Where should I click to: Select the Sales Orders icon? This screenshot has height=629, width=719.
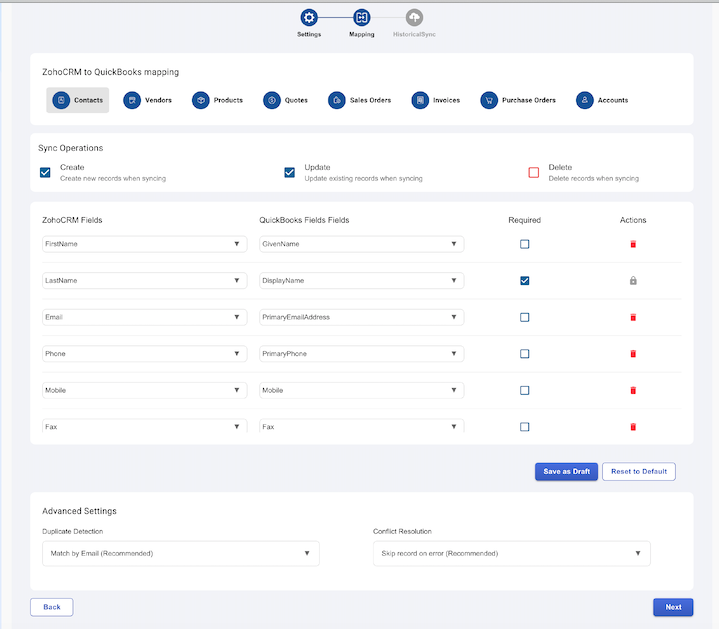tap(337, 100)
